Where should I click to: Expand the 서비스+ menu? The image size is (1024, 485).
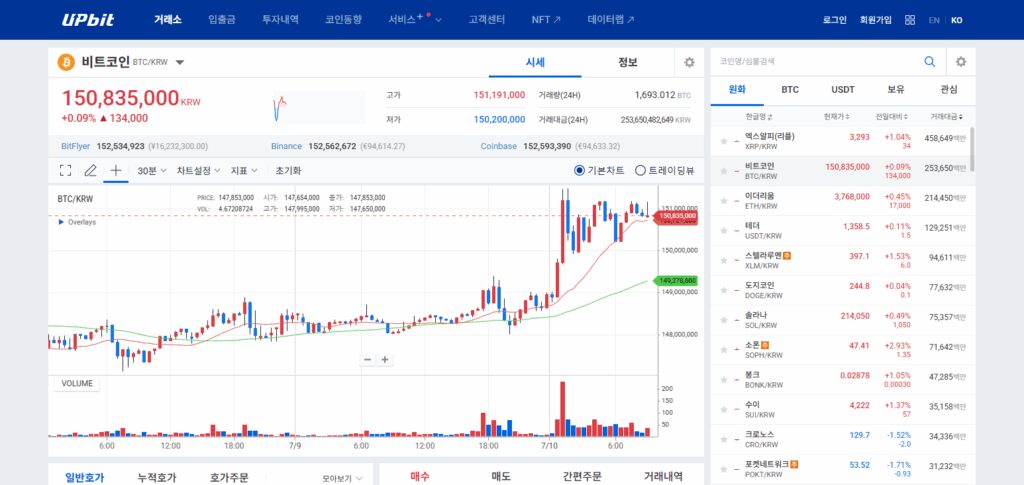pos(415,20)
